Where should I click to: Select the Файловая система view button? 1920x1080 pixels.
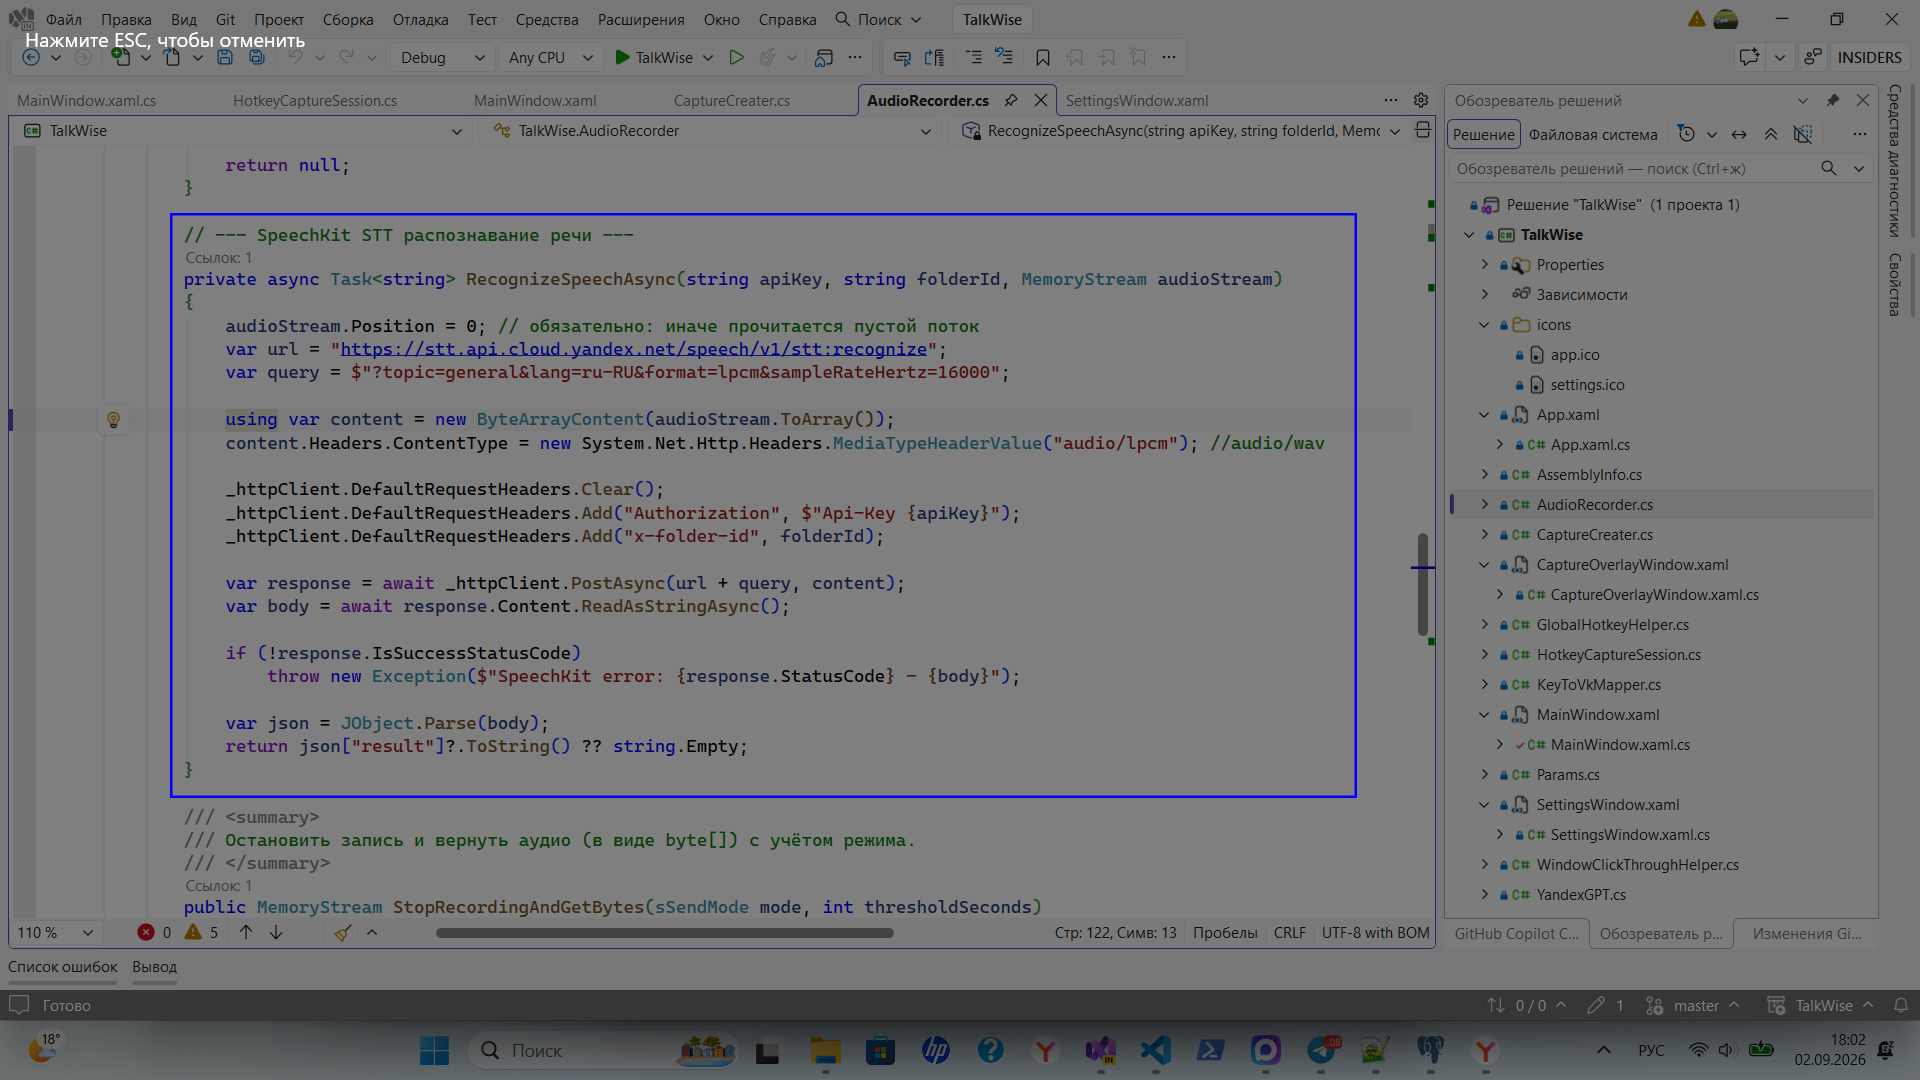1592,134
